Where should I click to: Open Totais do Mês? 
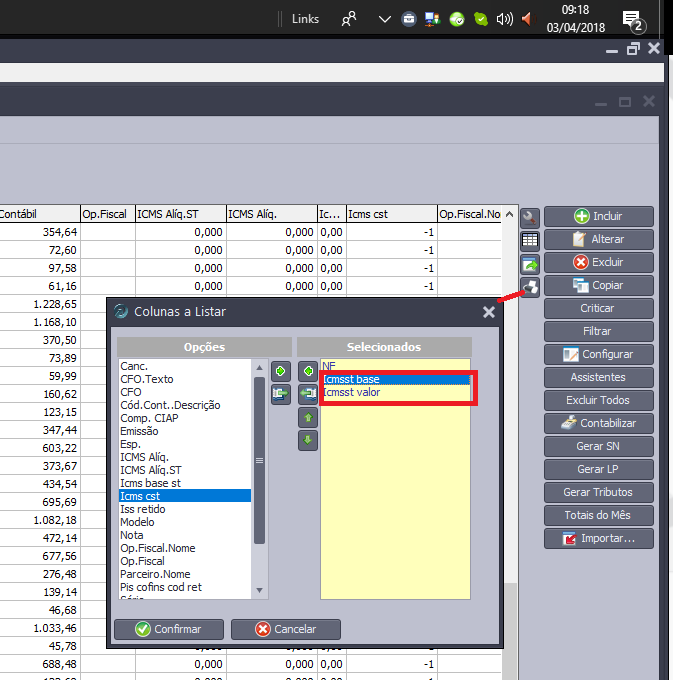(598, 515)
